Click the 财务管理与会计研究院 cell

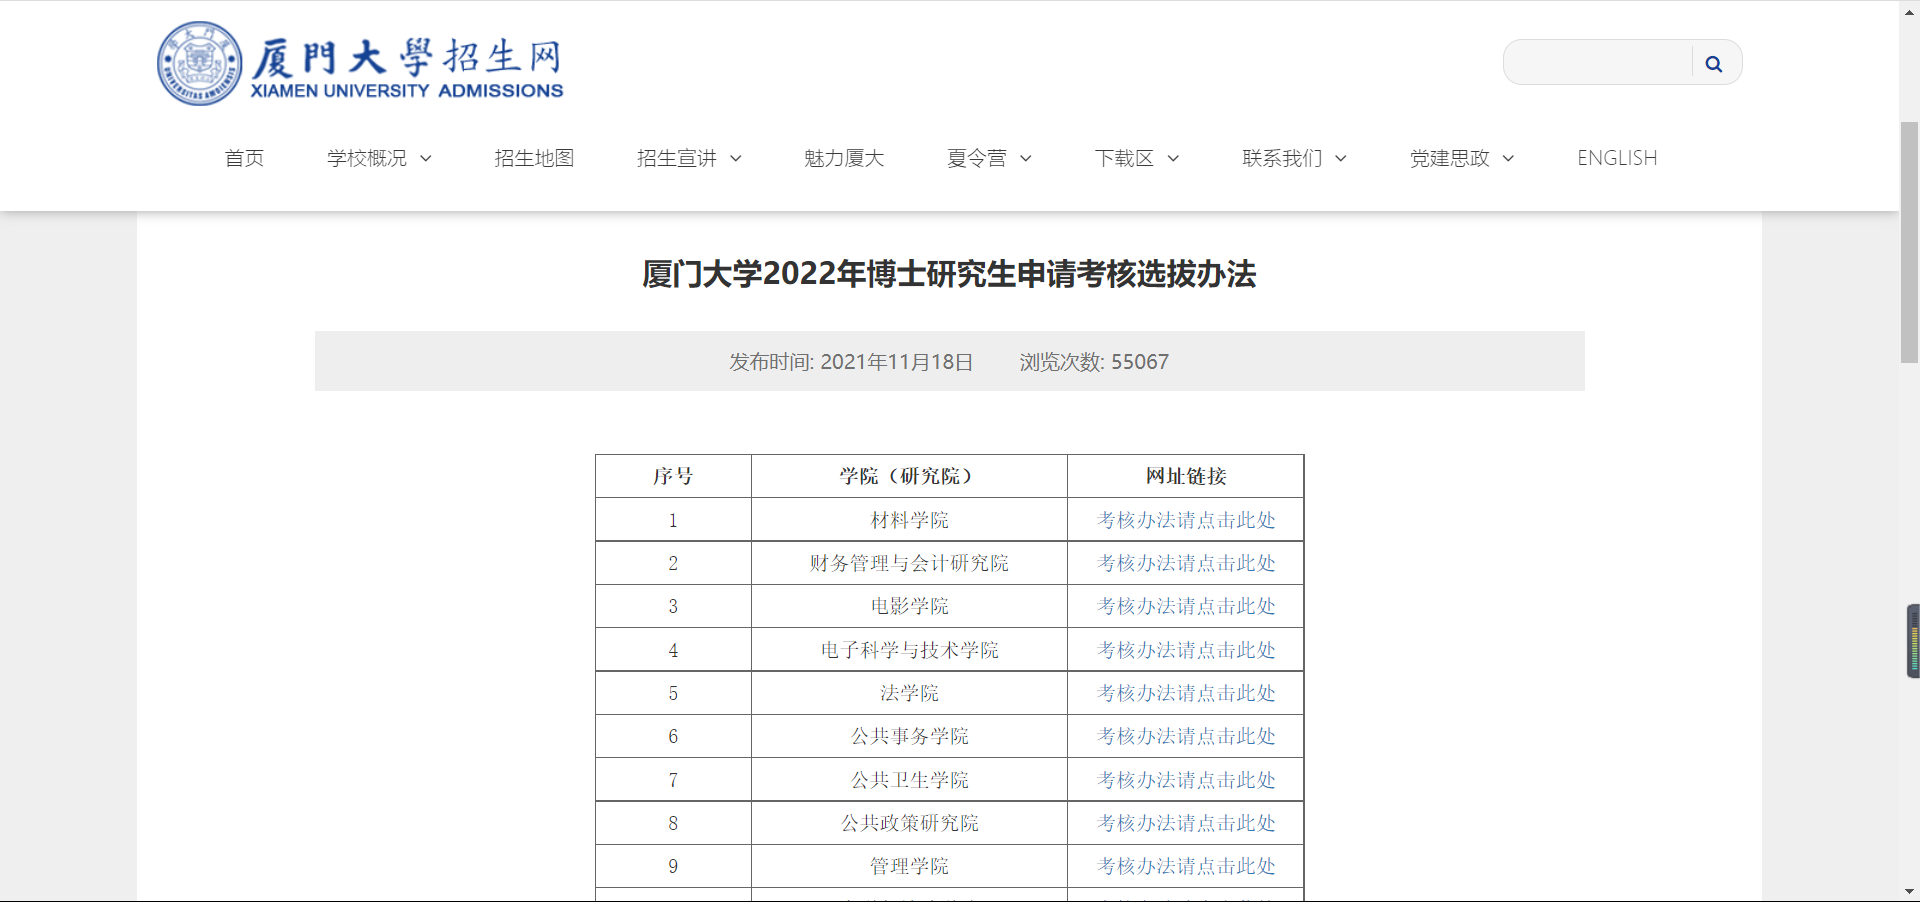(909, 563)
